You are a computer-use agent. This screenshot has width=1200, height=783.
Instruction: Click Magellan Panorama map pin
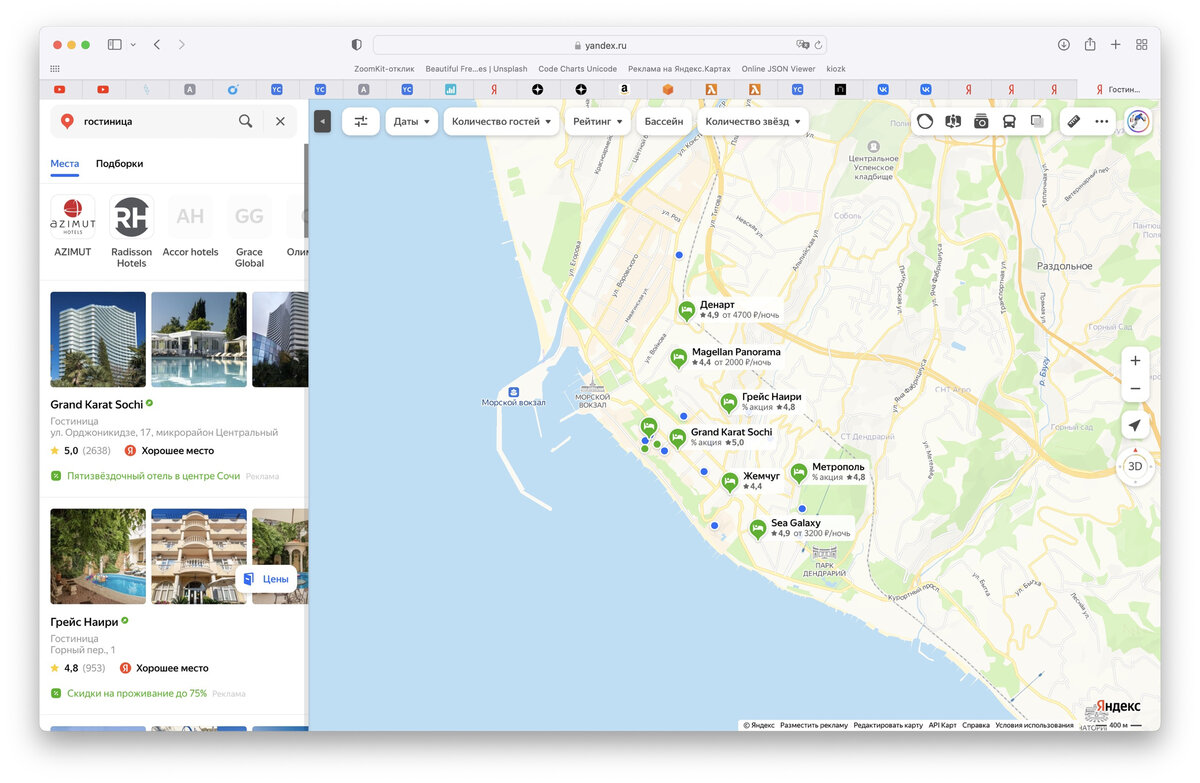click(x=679, y=358)
